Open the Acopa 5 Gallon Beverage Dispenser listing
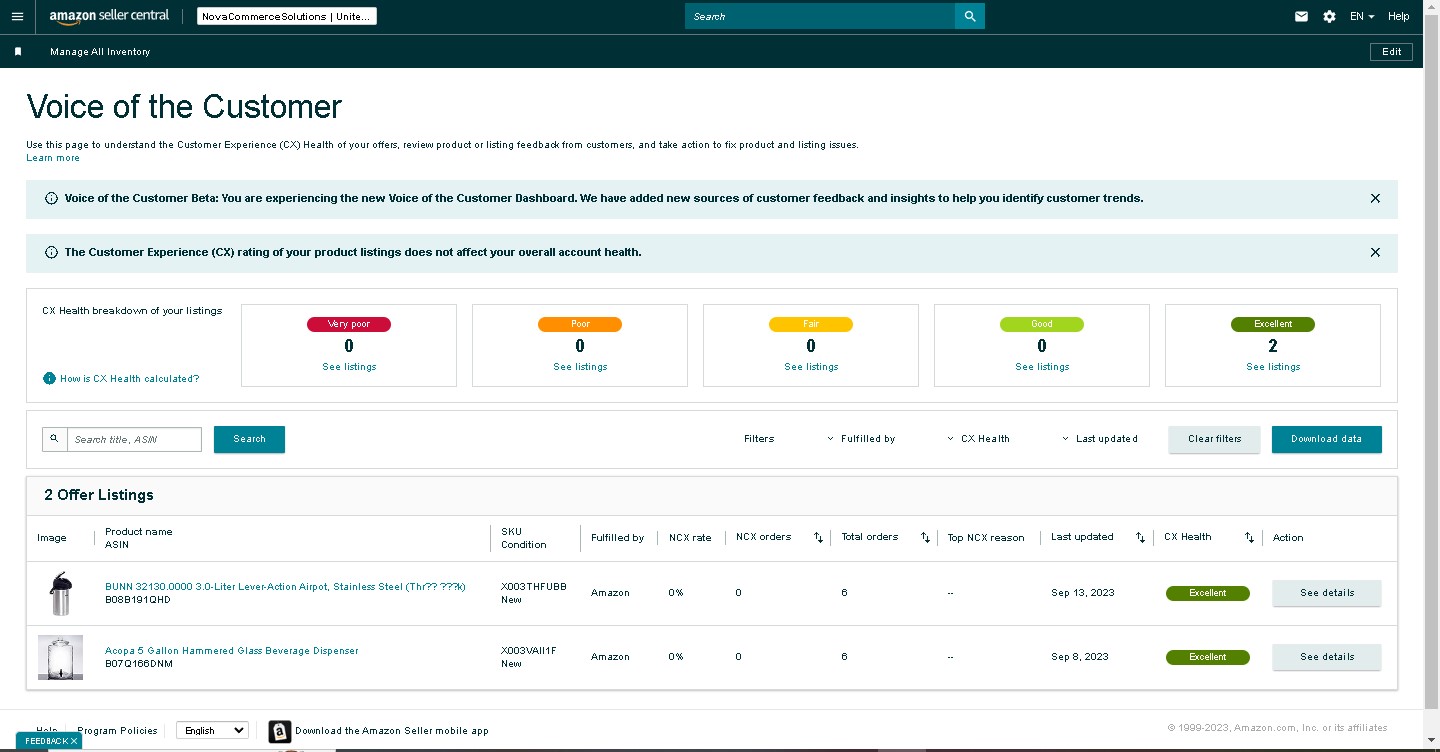This screenshot has width=1440, height=752. pos(231,651)
